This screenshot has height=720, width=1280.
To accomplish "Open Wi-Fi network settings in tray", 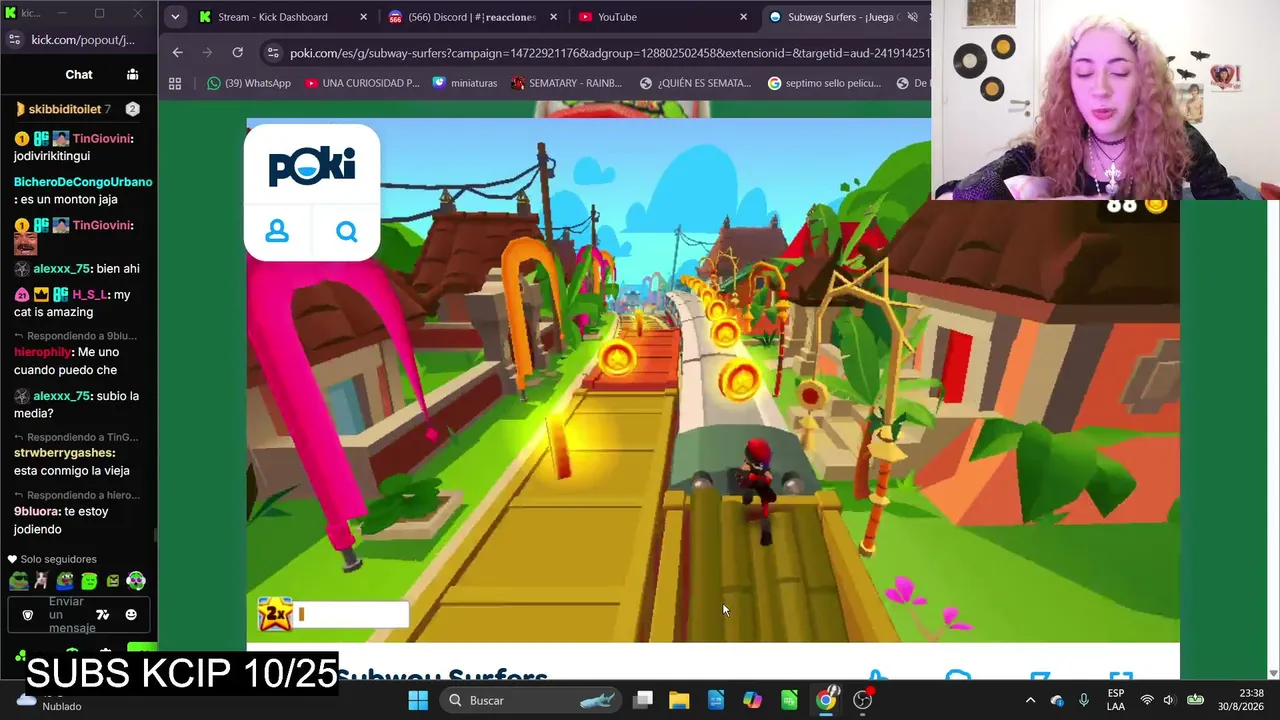I will 1147,700.
